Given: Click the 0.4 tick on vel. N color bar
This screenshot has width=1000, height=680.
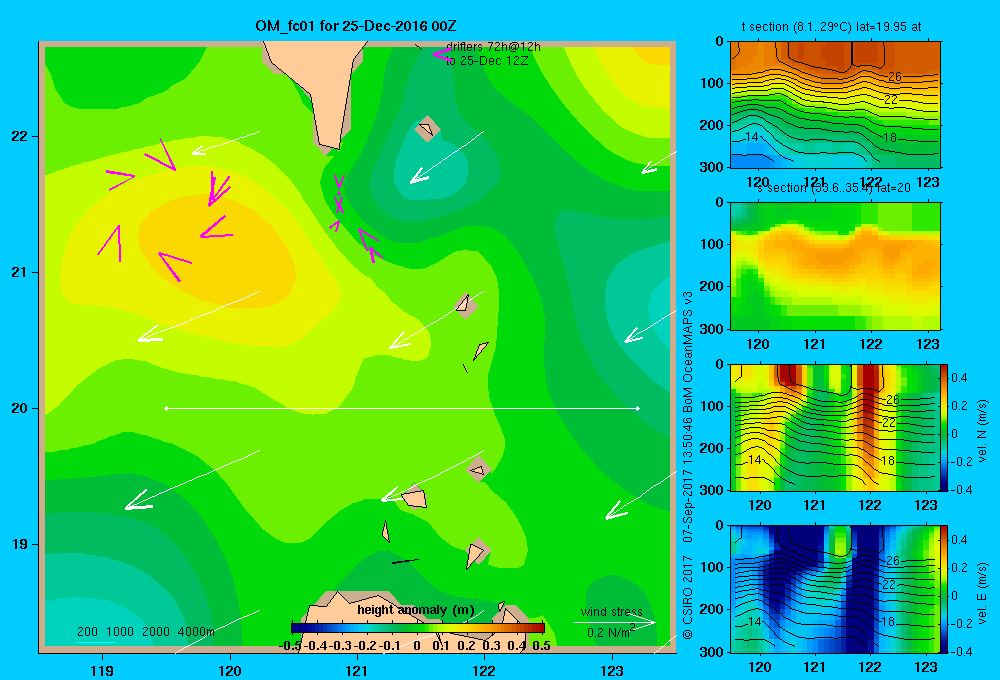Looking at the screenshot, I should click(x=960, y=378).
